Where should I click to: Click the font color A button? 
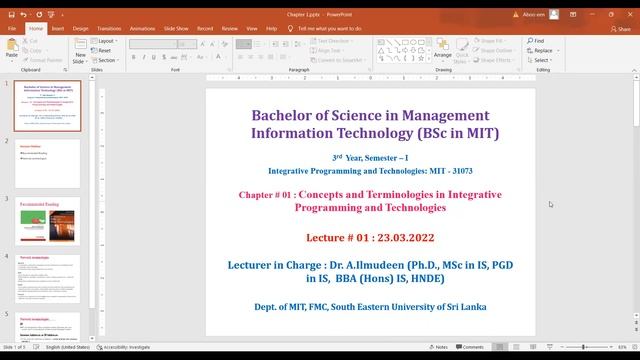218,57
